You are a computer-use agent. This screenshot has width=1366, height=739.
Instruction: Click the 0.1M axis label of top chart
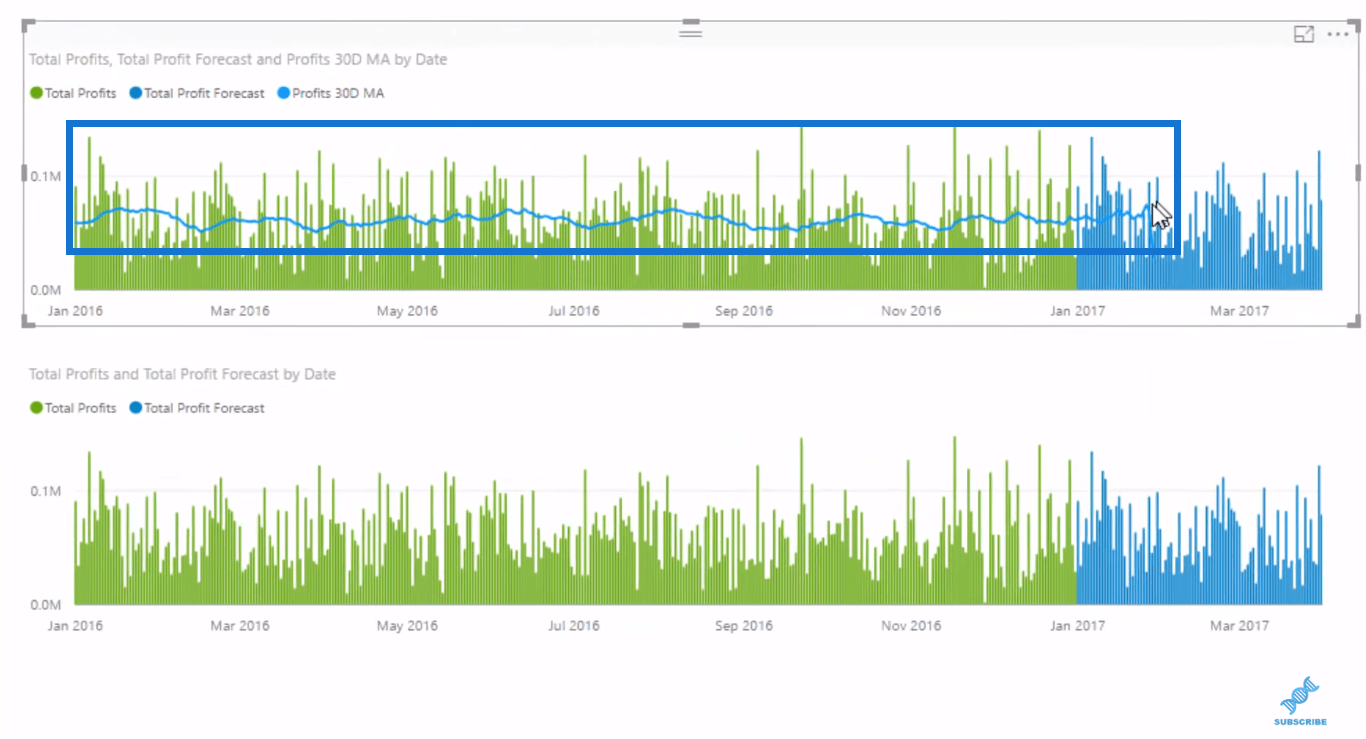45,176
